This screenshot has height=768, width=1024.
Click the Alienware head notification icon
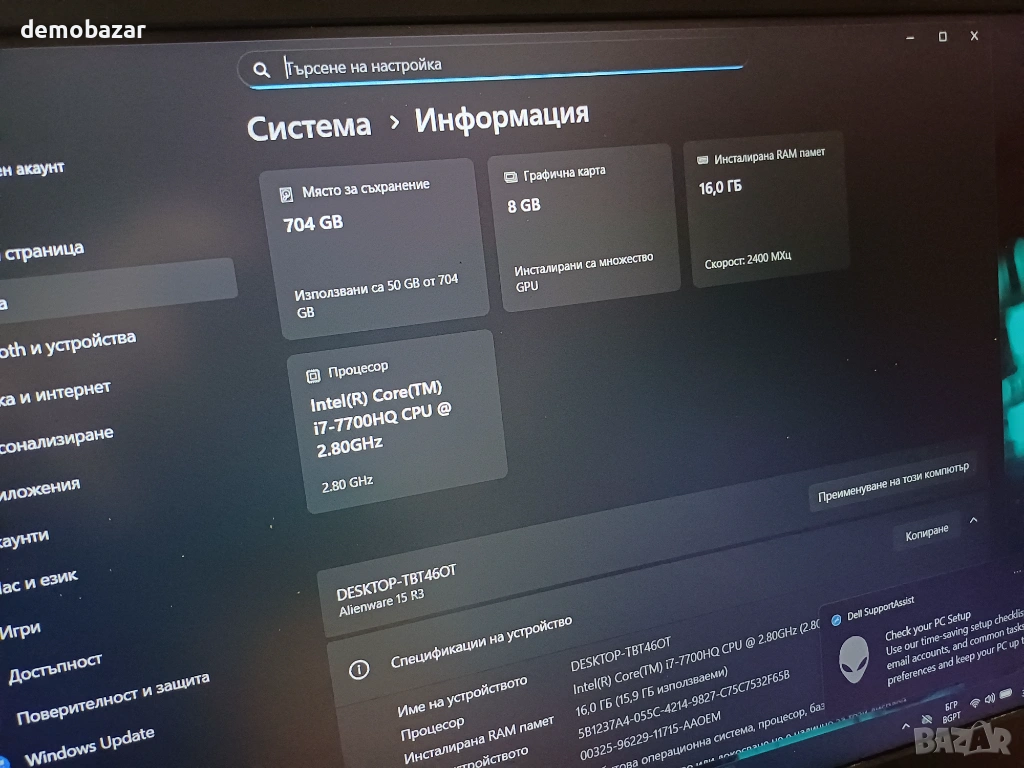coord(853,661)
